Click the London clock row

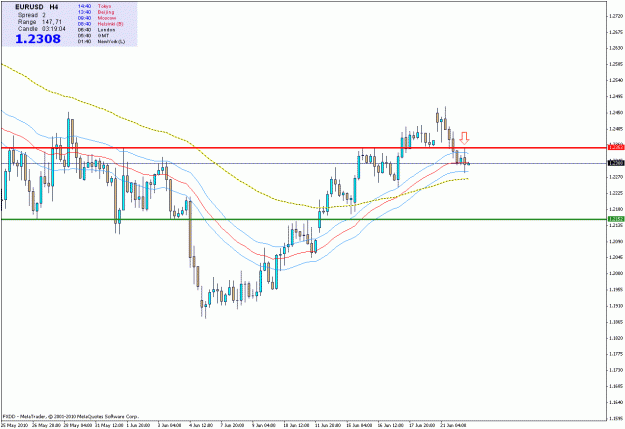tap(96, 30)
